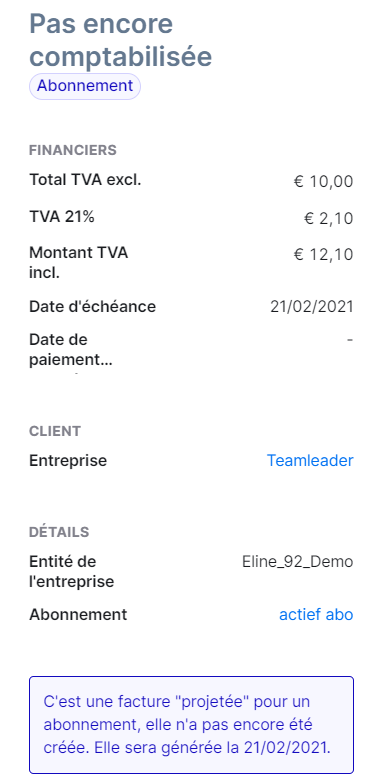
Task: Select the Montant TVA incl. label
Action: (x=79, y=262)
